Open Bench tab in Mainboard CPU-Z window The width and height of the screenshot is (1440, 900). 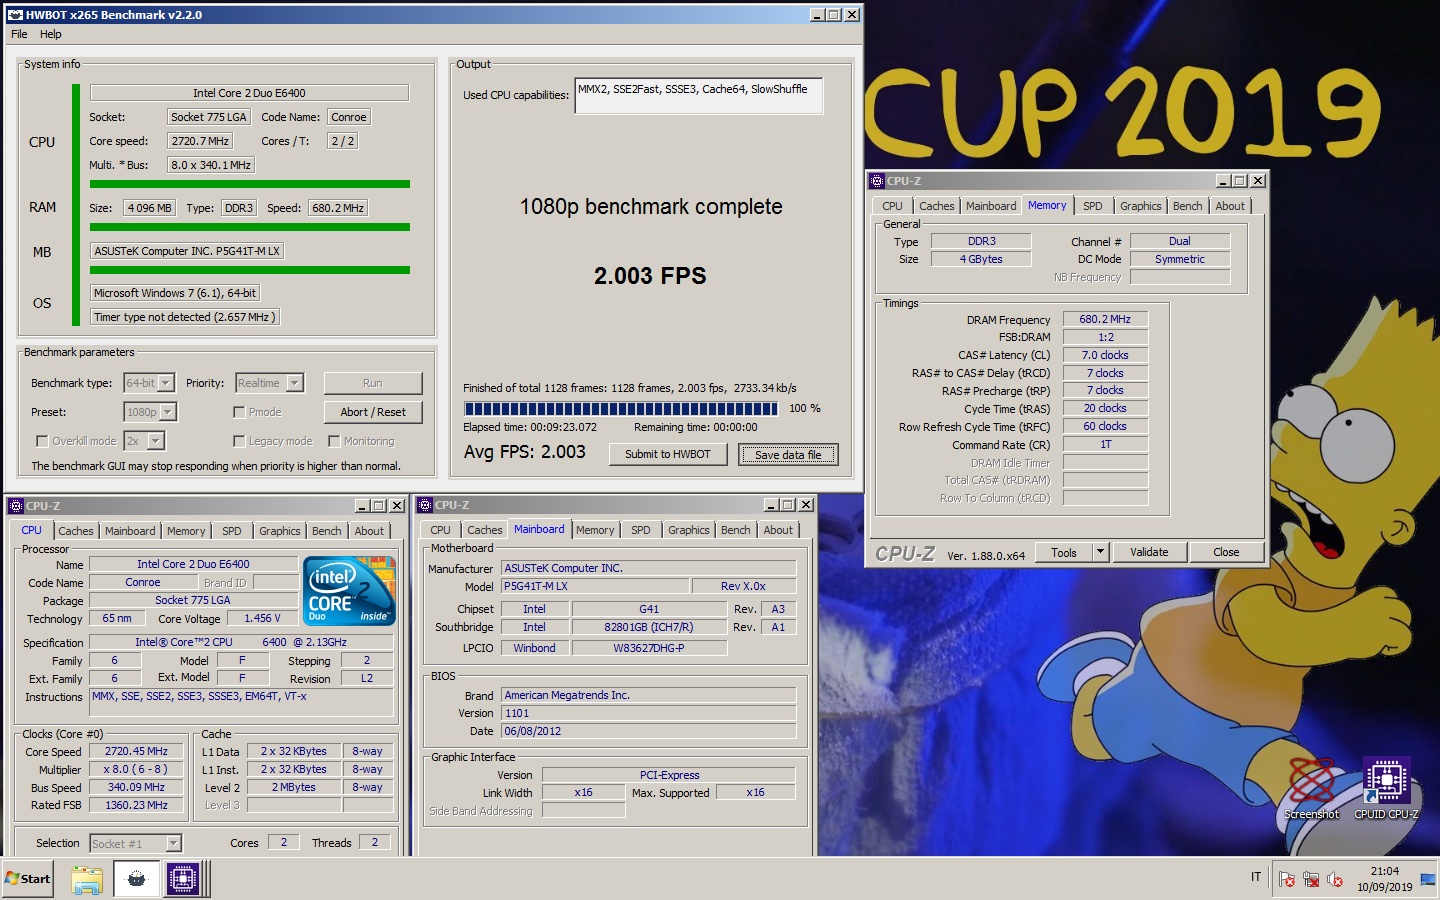click(735, 530)
